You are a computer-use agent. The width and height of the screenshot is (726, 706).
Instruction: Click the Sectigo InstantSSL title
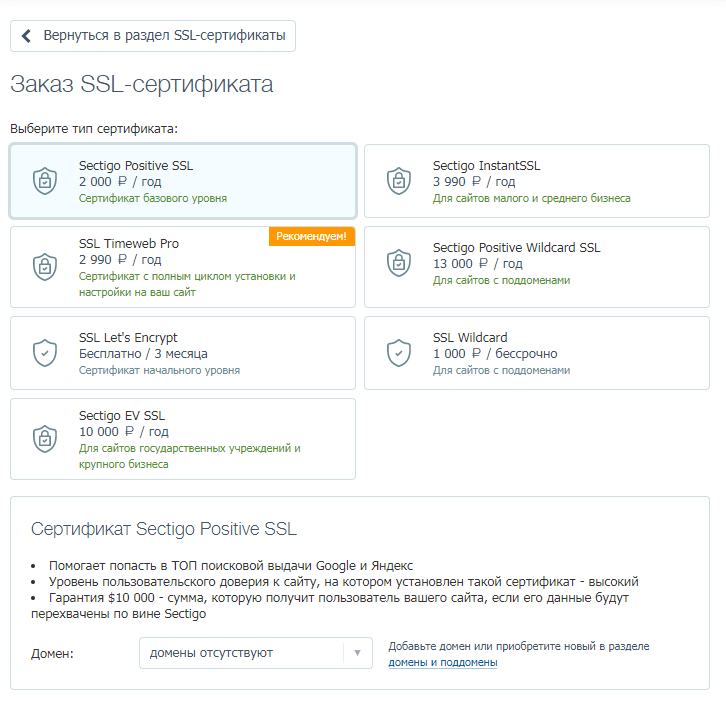(486, 166)
